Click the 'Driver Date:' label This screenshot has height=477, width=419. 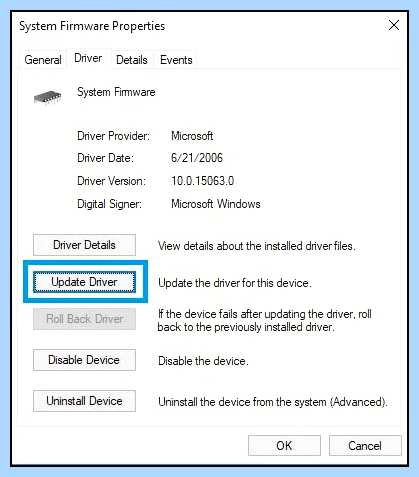(x=105, y=158)
